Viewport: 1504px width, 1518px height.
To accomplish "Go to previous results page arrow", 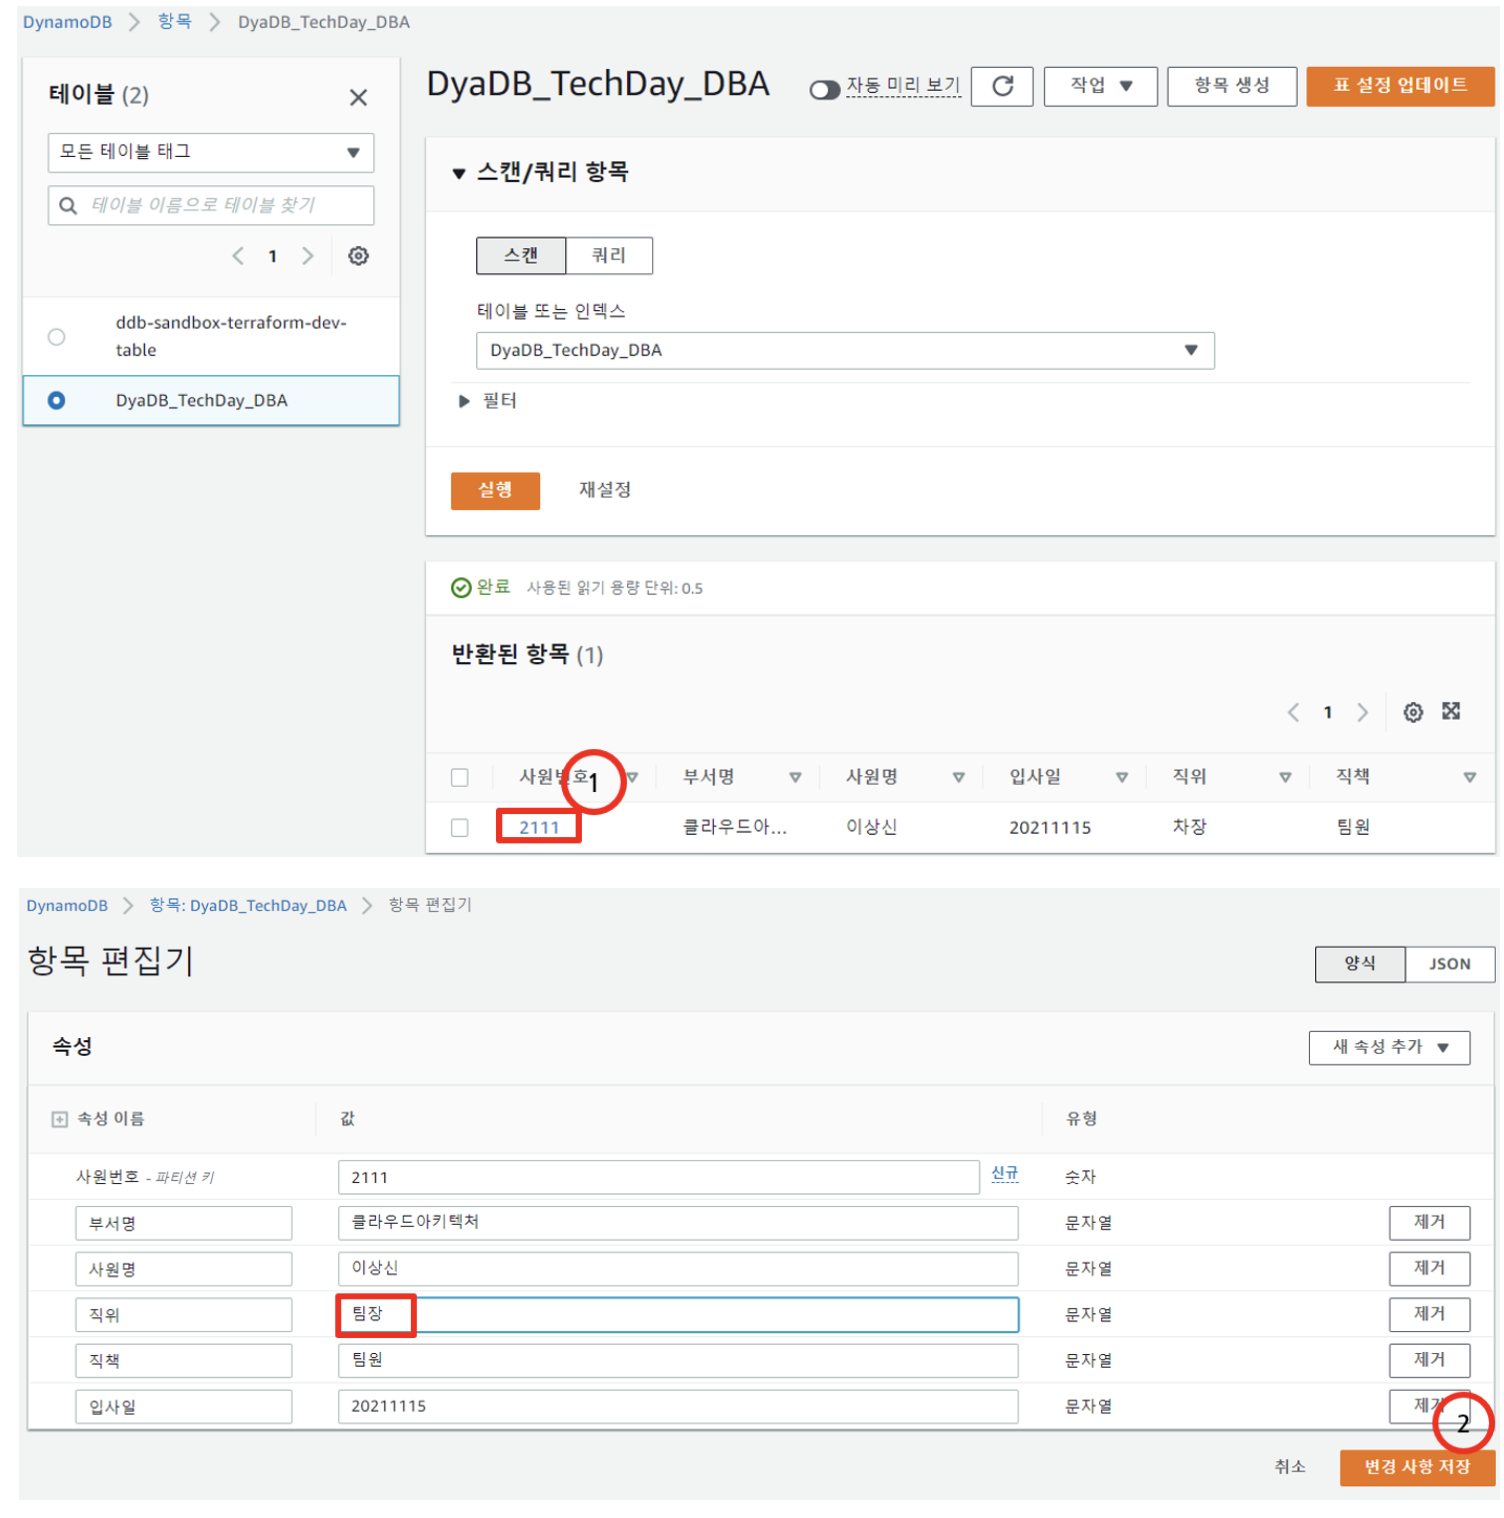I will pos(1293,712).
